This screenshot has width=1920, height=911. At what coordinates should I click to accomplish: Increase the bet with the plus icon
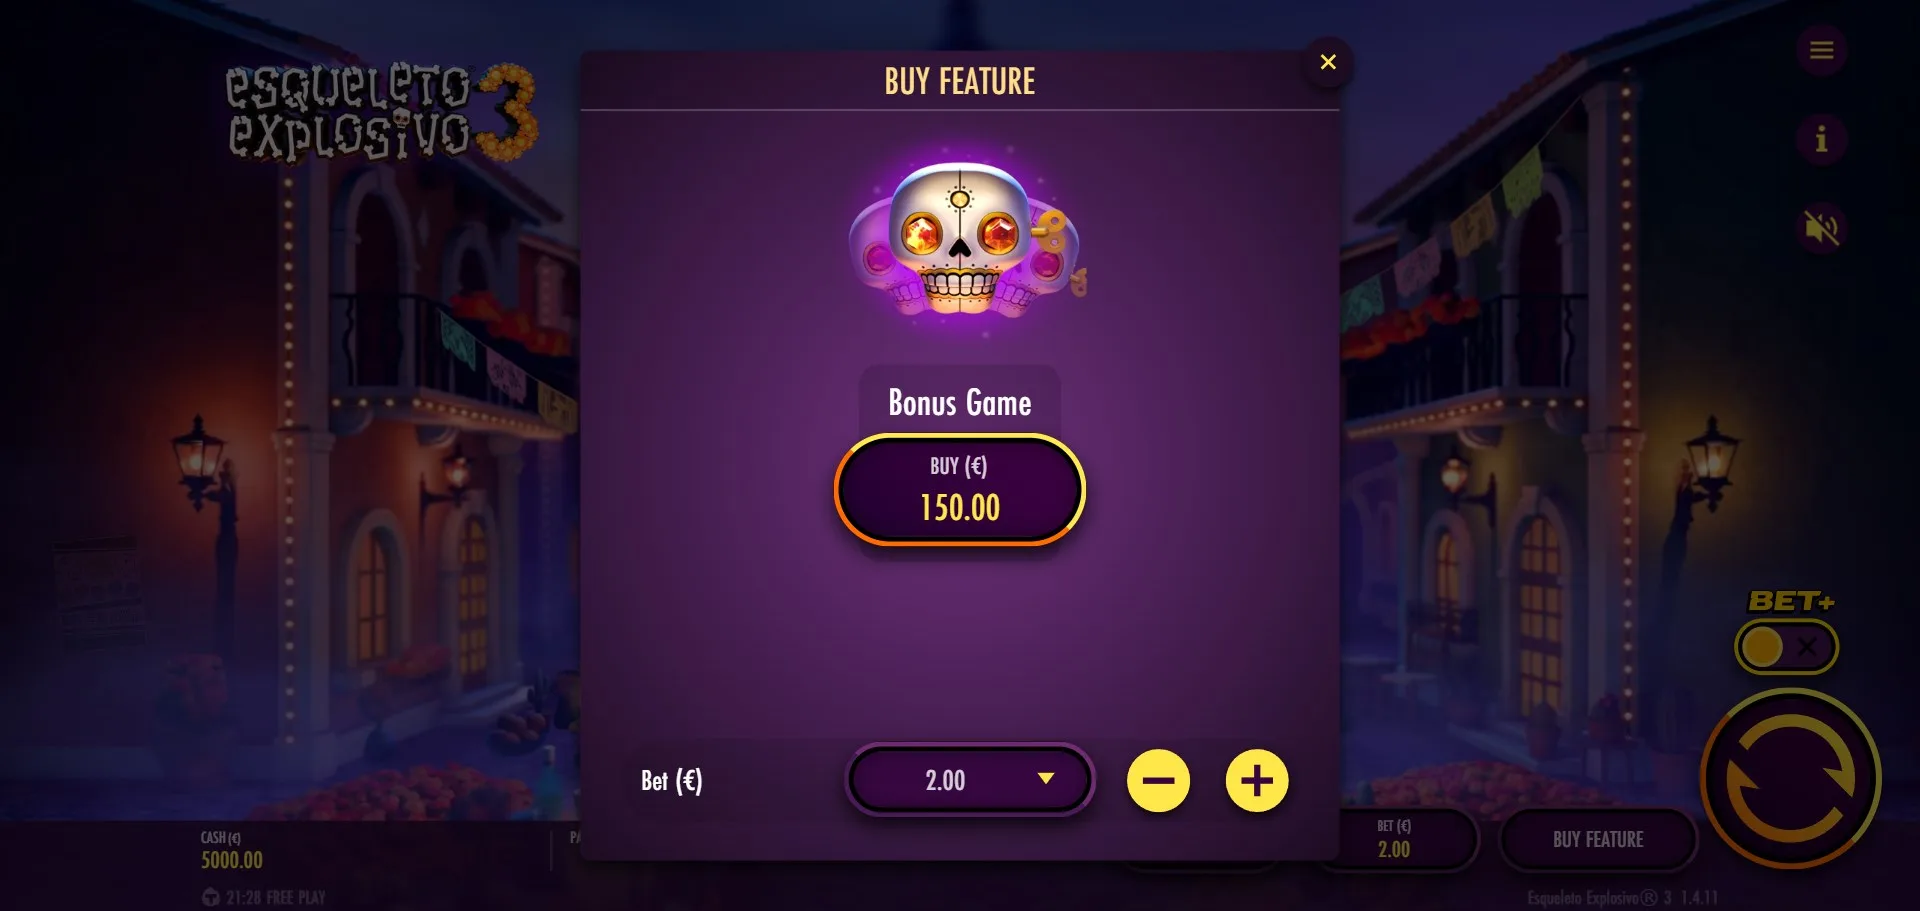(x=1257, y=780)
